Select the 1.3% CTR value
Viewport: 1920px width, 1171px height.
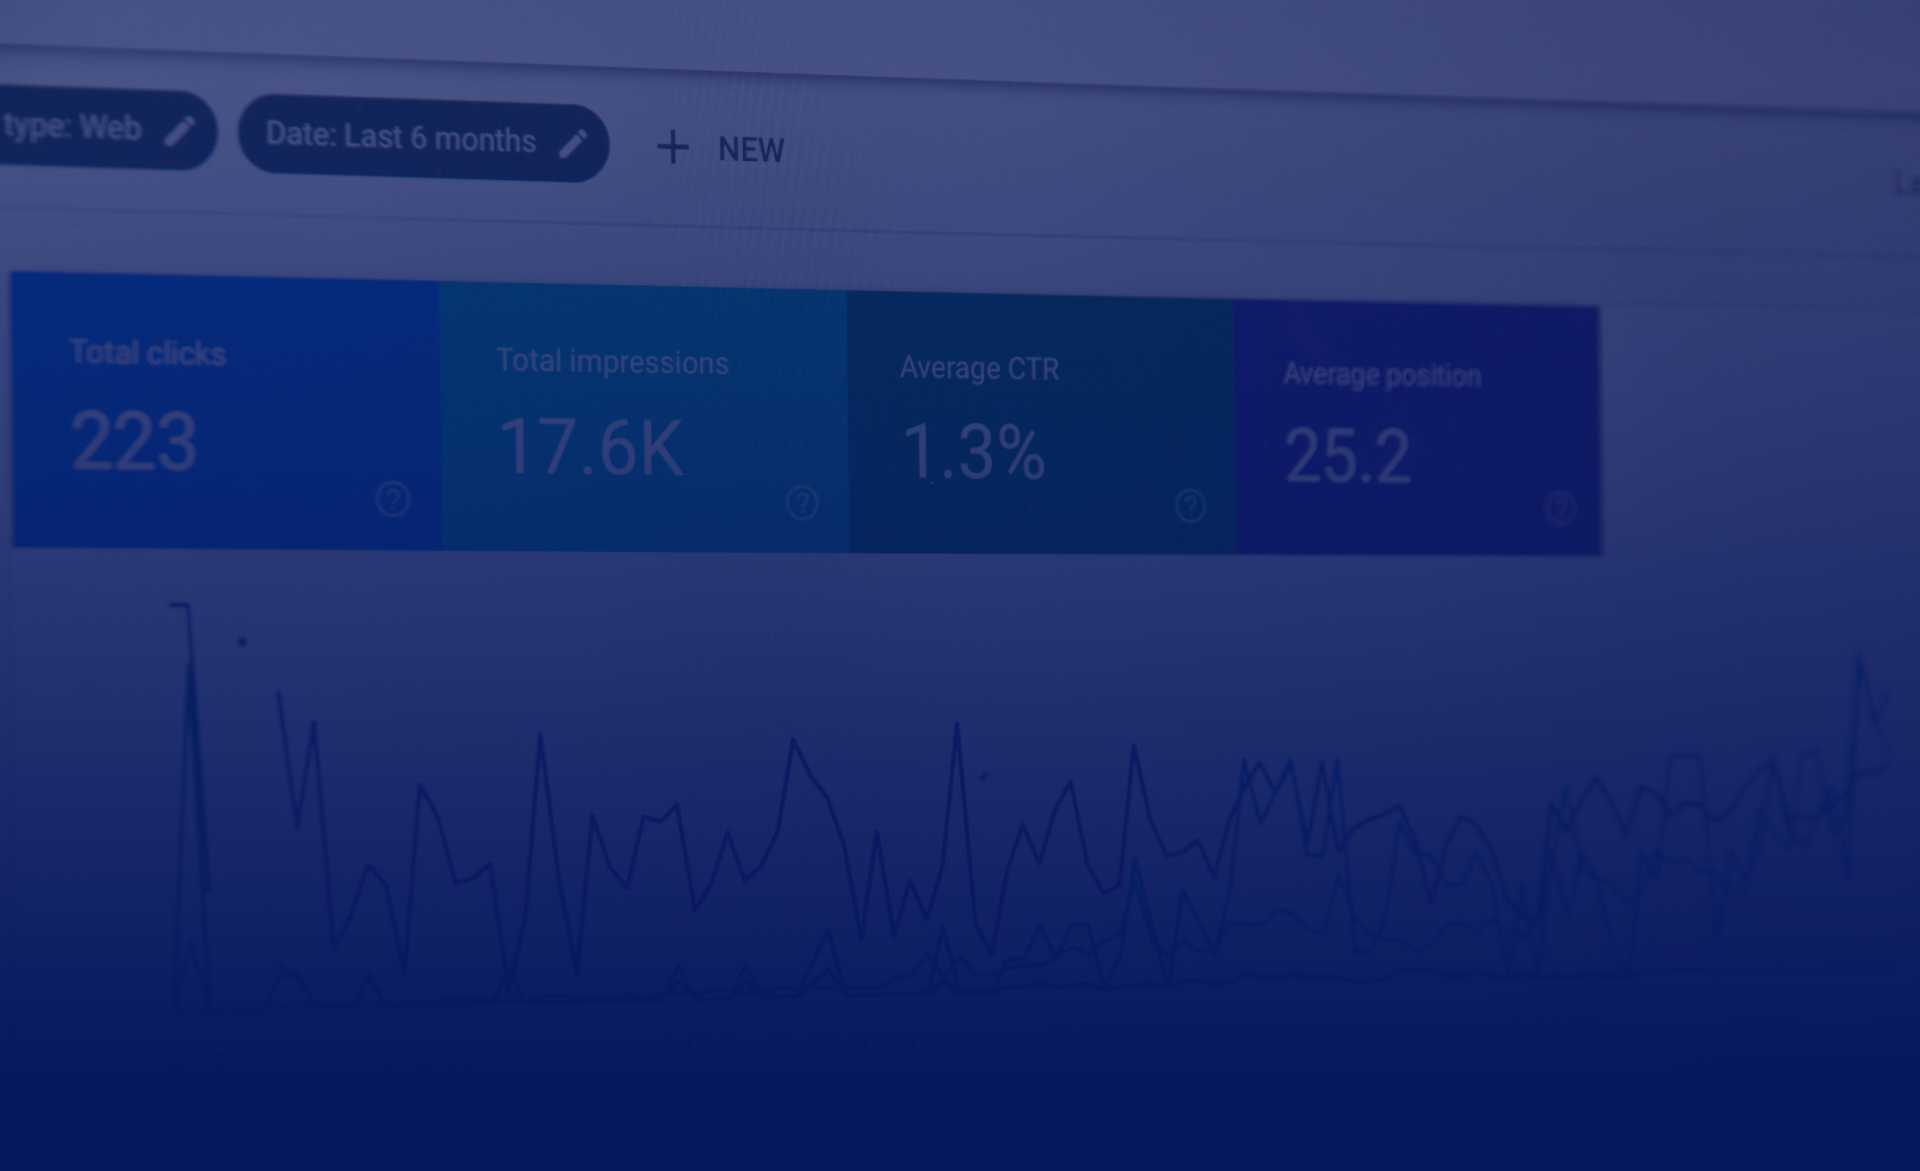tap(974, 452)
